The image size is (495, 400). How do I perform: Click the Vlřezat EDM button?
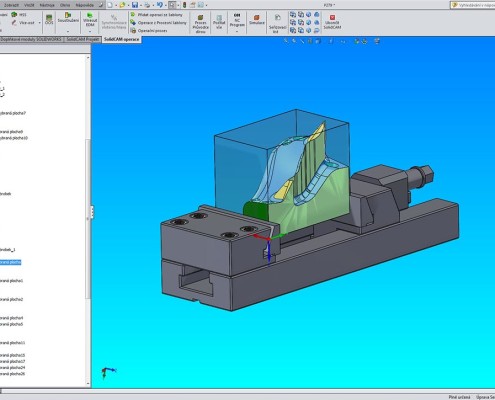pyautogui.click(x=90, y=20)
